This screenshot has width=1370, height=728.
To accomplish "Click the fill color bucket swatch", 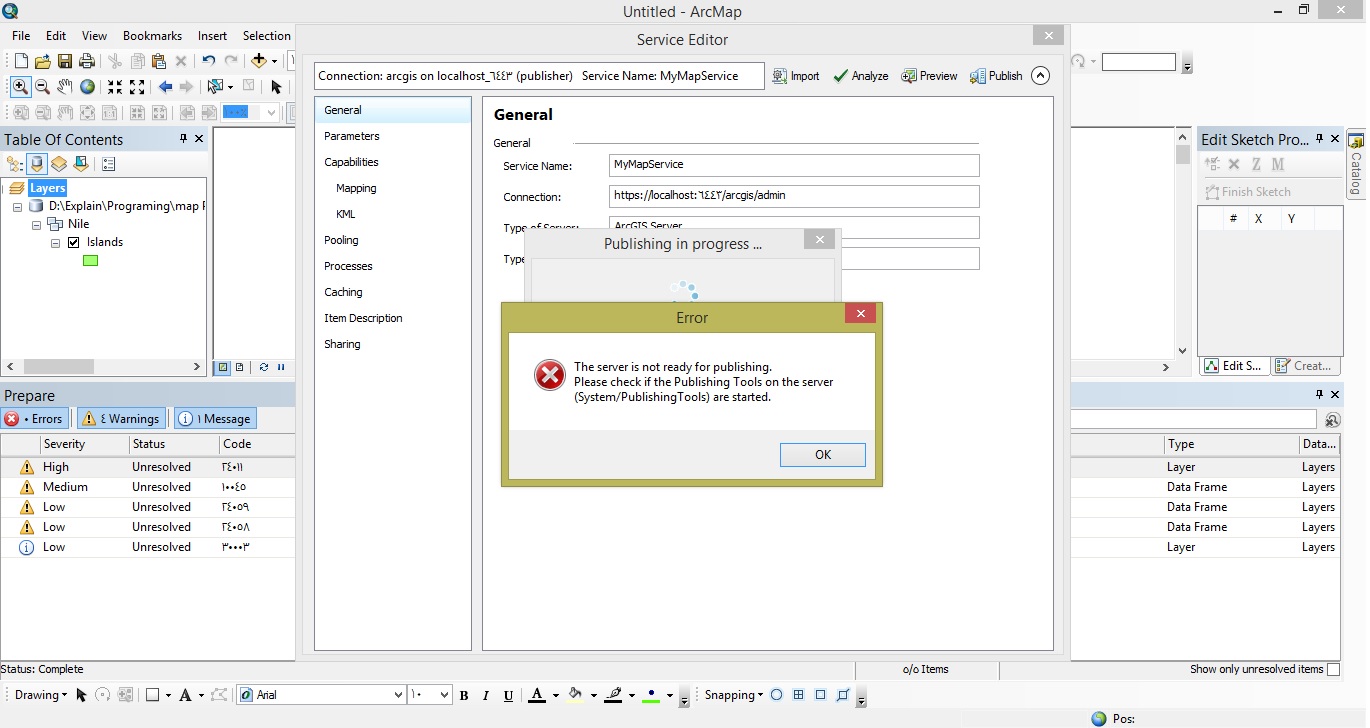I will point(575,696).
